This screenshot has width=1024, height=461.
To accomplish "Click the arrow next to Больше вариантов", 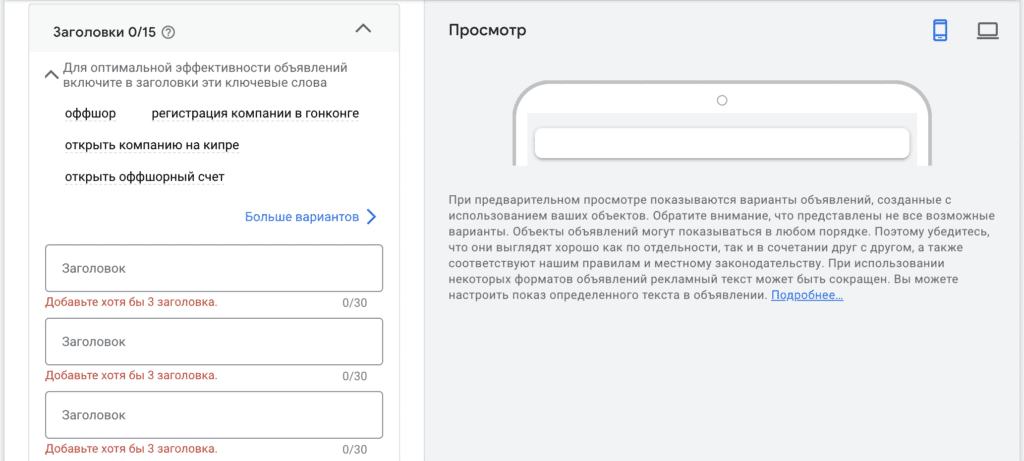I will [x=371, y=217].
